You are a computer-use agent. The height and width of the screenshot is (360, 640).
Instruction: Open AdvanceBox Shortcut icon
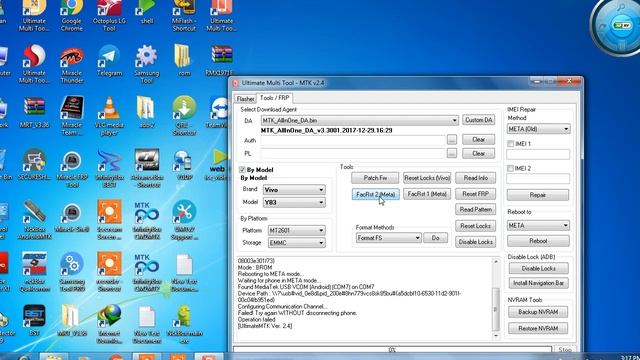147,169
